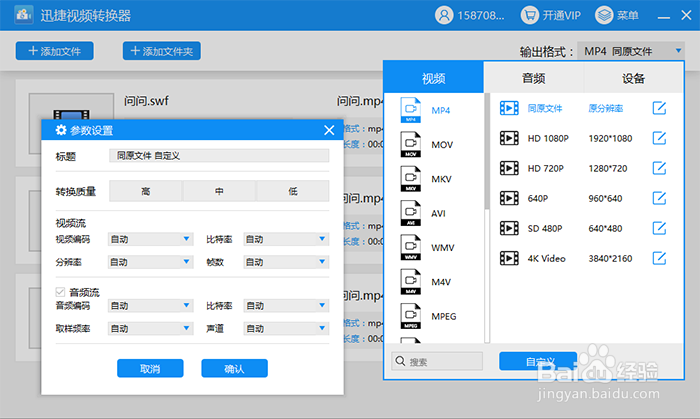Open the audio 比特率 dropdown
This screenshot has width=700, height=419.
[x=286, y=306]
